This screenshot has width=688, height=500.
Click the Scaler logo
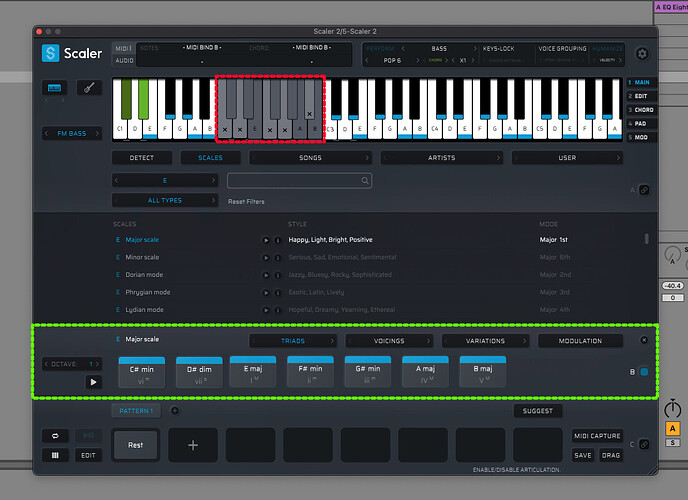tap(72, 54)
